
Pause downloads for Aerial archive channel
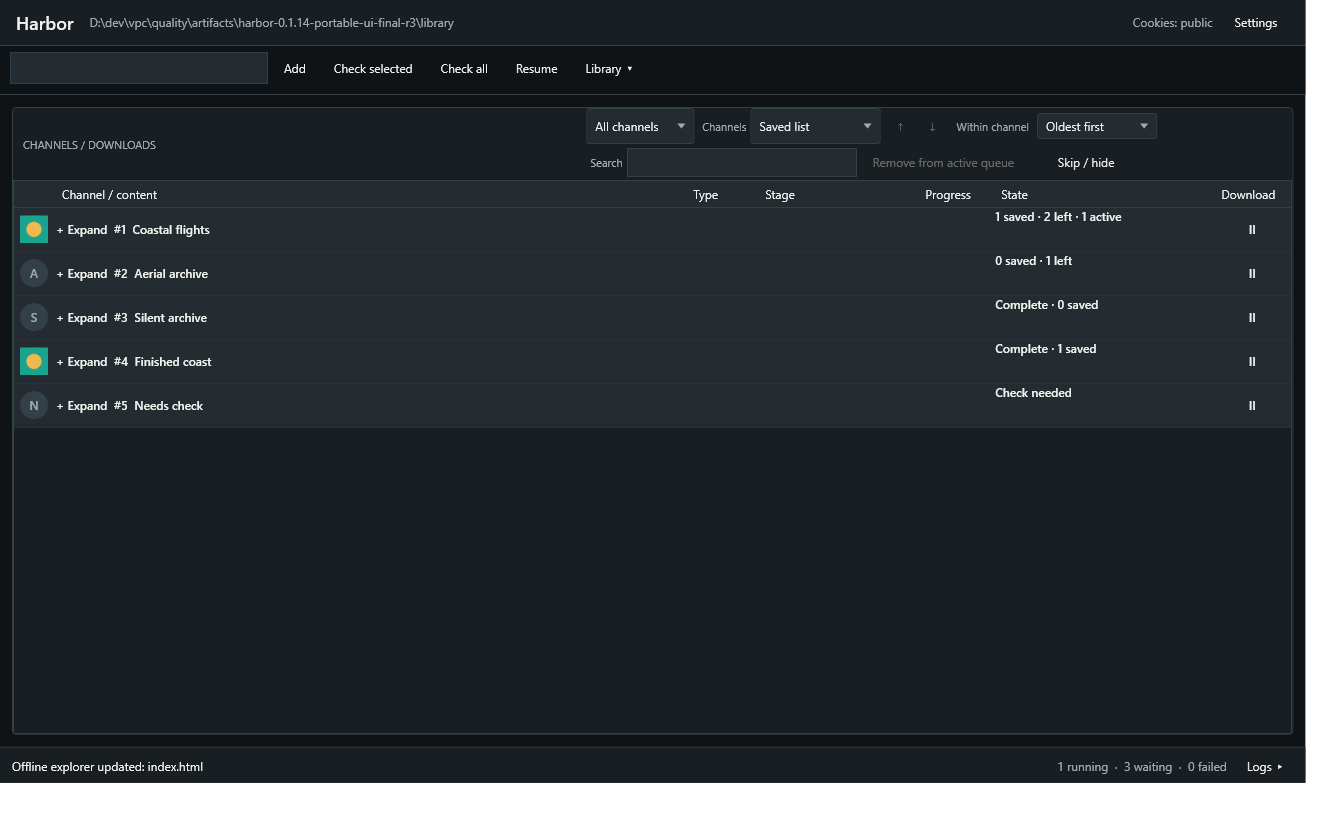coord(1251,274)
